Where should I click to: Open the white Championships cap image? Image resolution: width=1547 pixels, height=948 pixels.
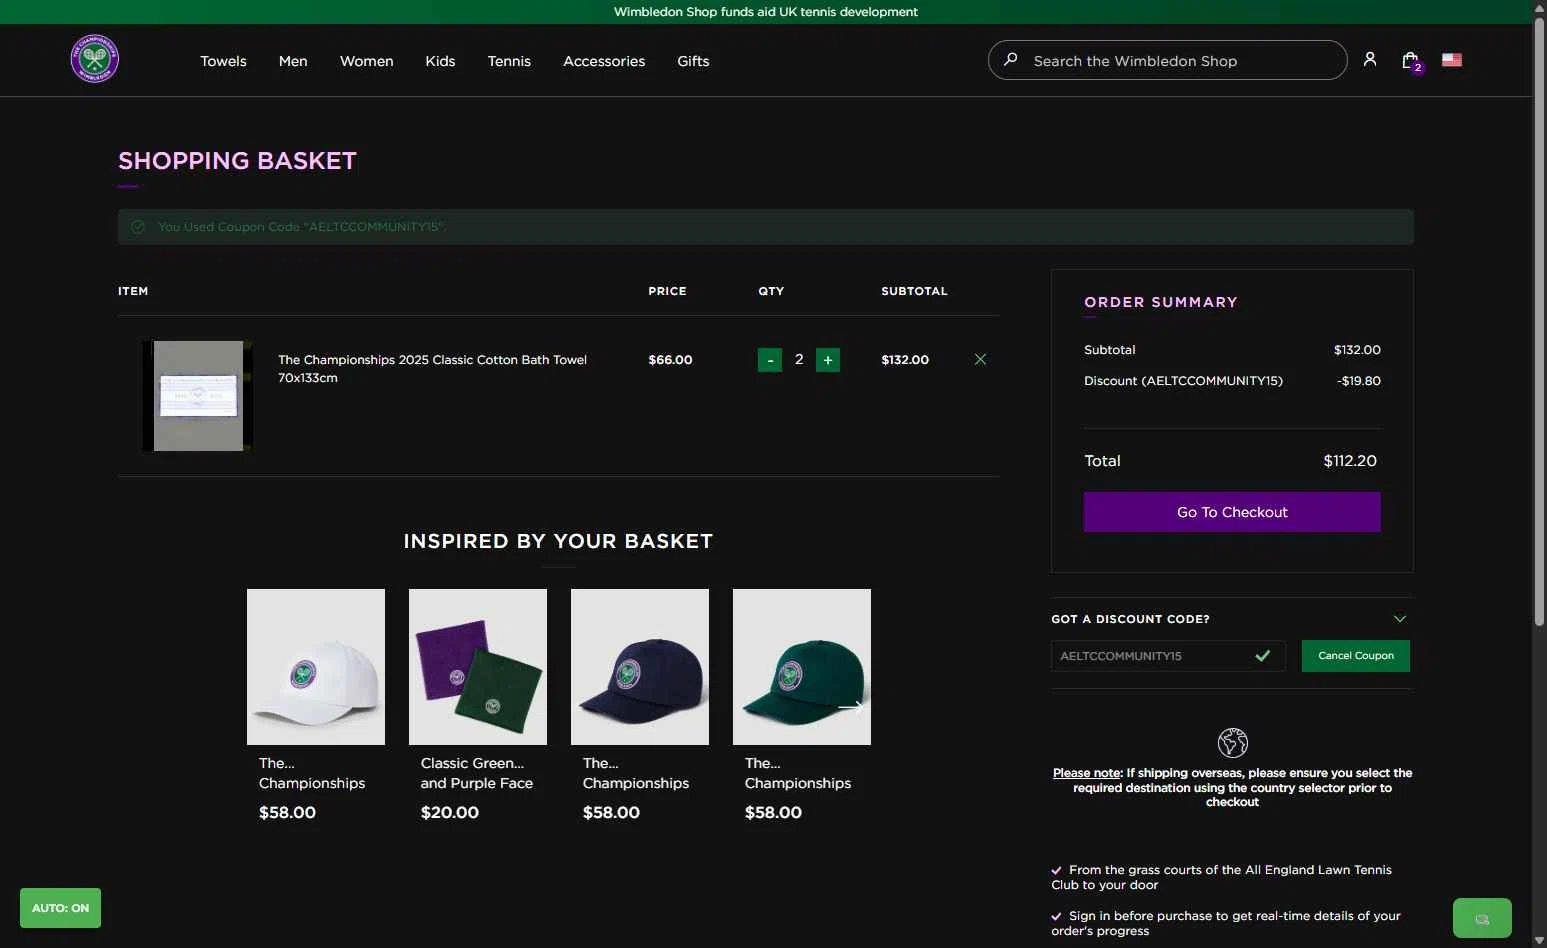(316, 667)
